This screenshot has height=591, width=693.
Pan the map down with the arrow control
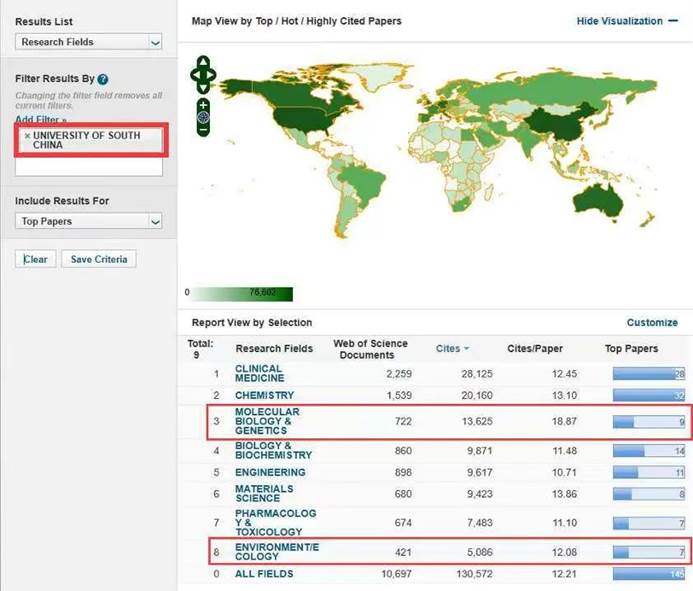[203, 85]
